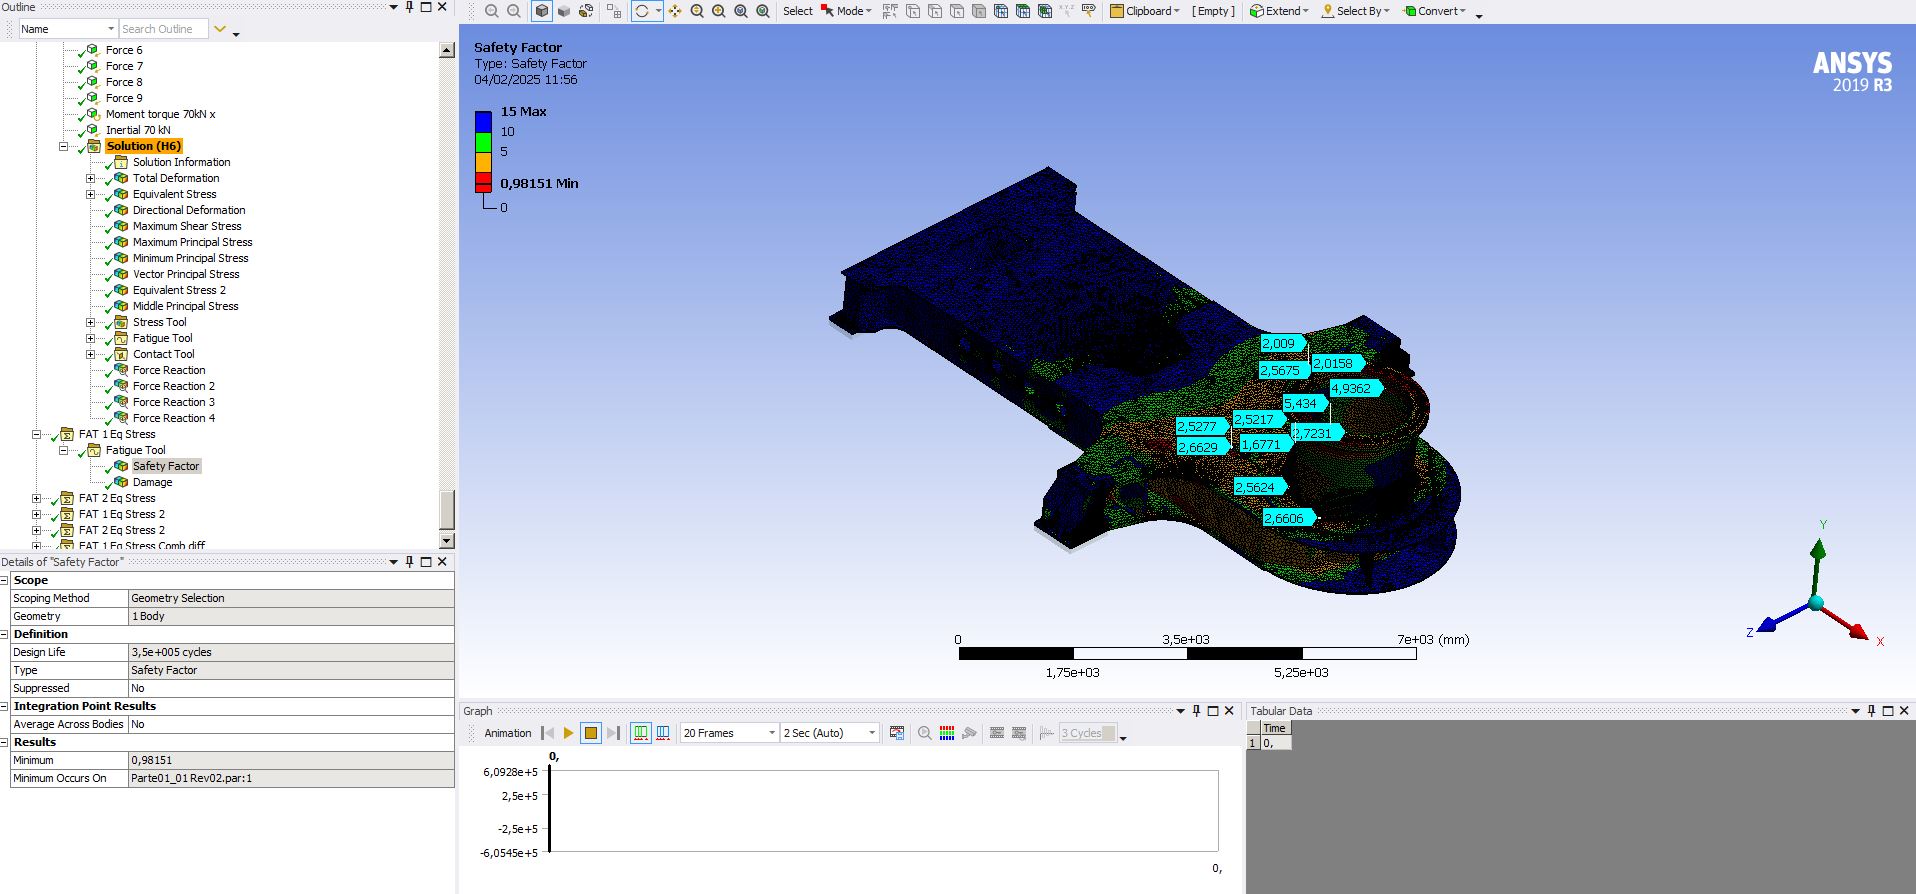Collapse the Scope section in details
Image resolution: width=1916 pixels, height=894 pixels.
coord(5,580)
